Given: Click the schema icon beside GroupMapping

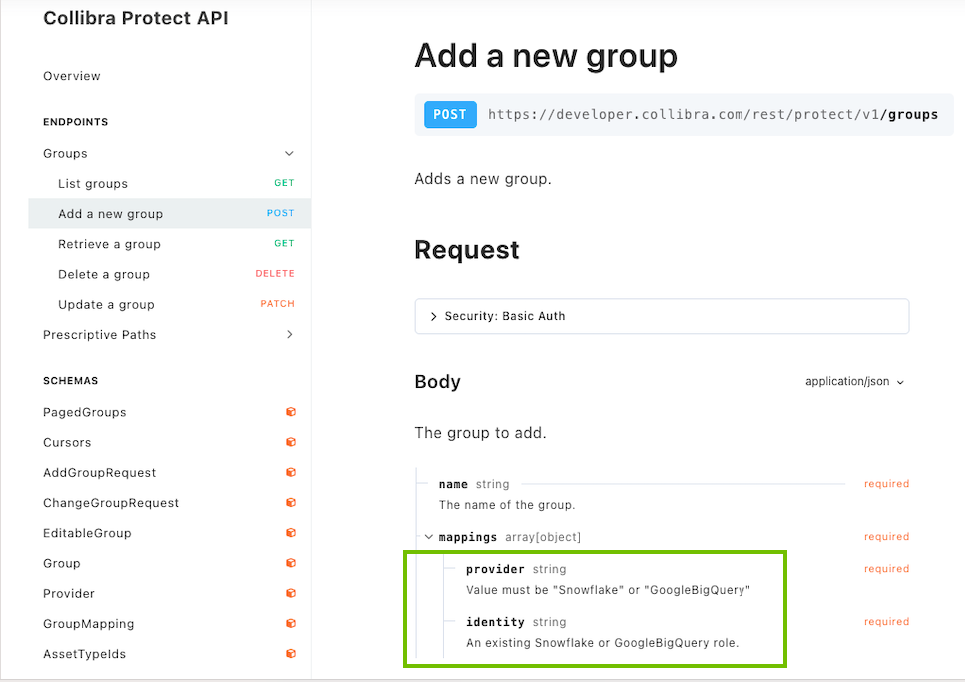Looking at the screenshot, I should [x=290, y=623].
